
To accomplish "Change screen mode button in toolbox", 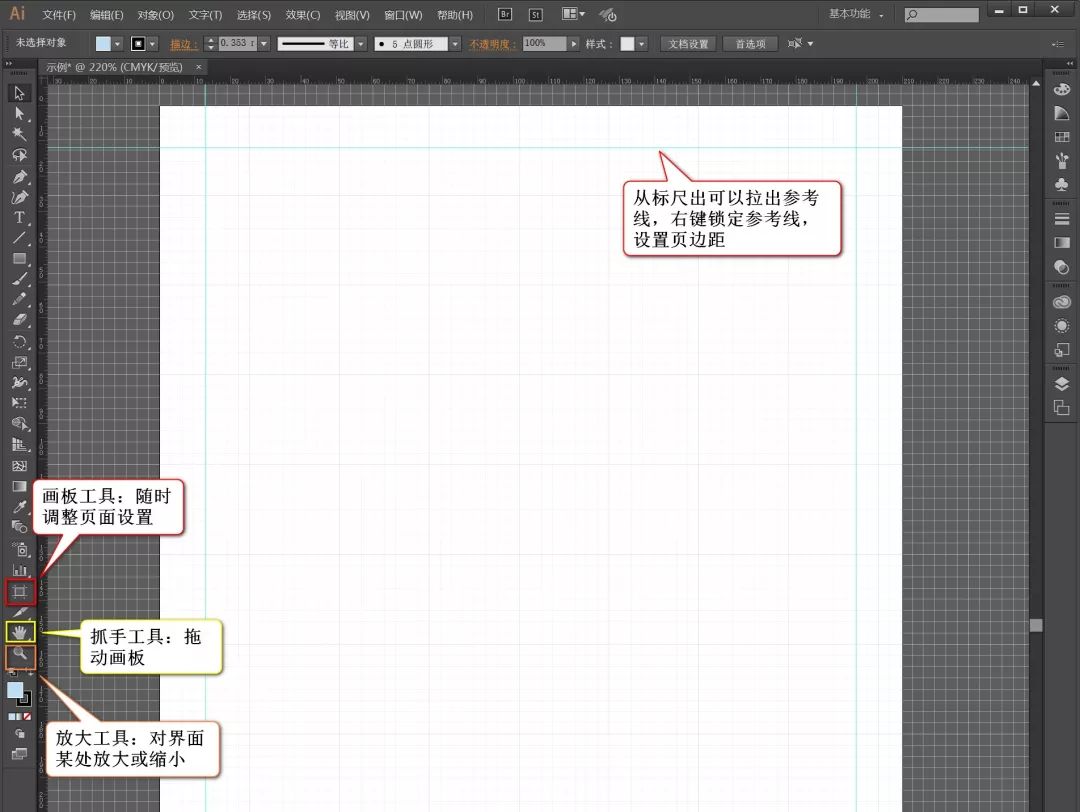I will [x=19, y=754].
